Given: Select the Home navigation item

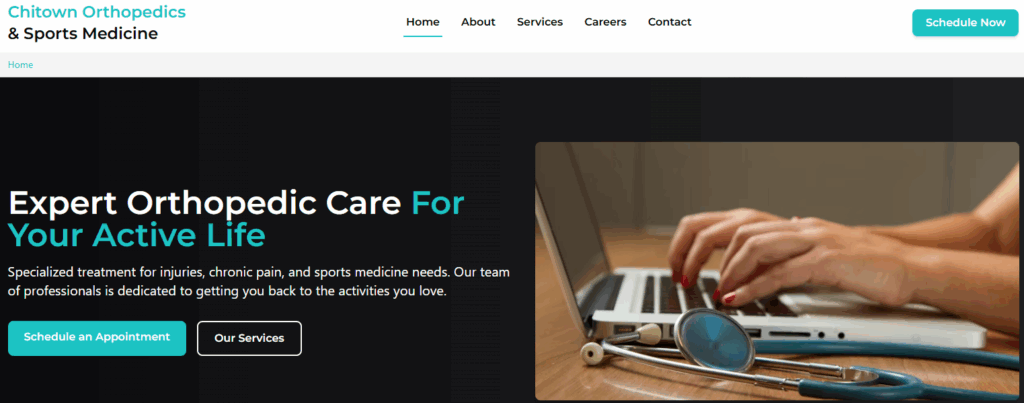Looking at the screenshot, I should (x=423, y=22).
